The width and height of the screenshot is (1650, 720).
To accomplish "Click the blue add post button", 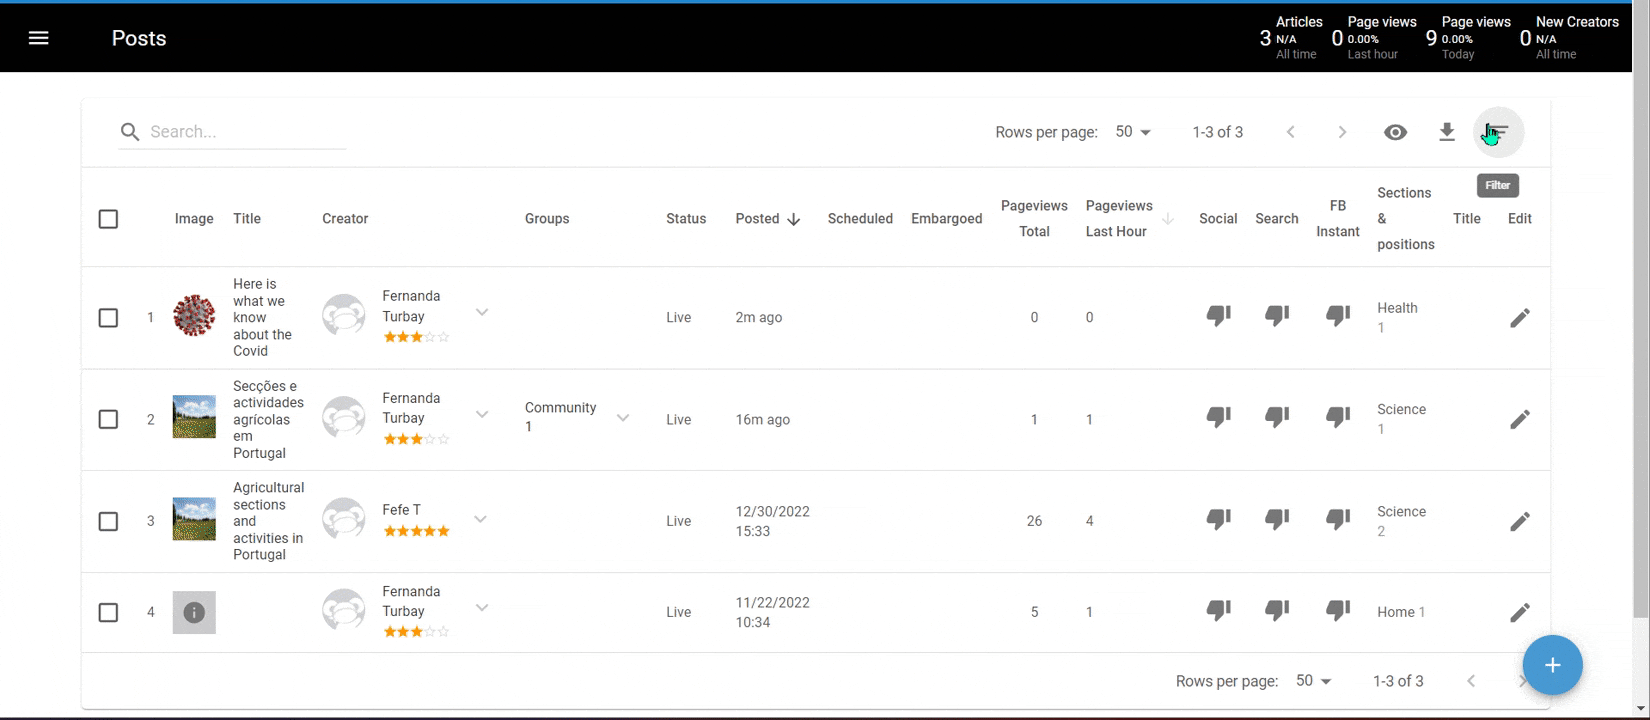I will pyautogui.click(x=1552, y=665).
